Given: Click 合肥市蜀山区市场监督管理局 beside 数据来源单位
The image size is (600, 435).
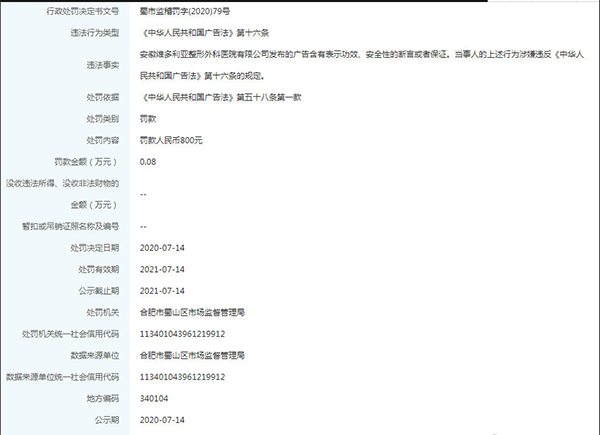Looking at the screenshot, I should coord(192,355).
